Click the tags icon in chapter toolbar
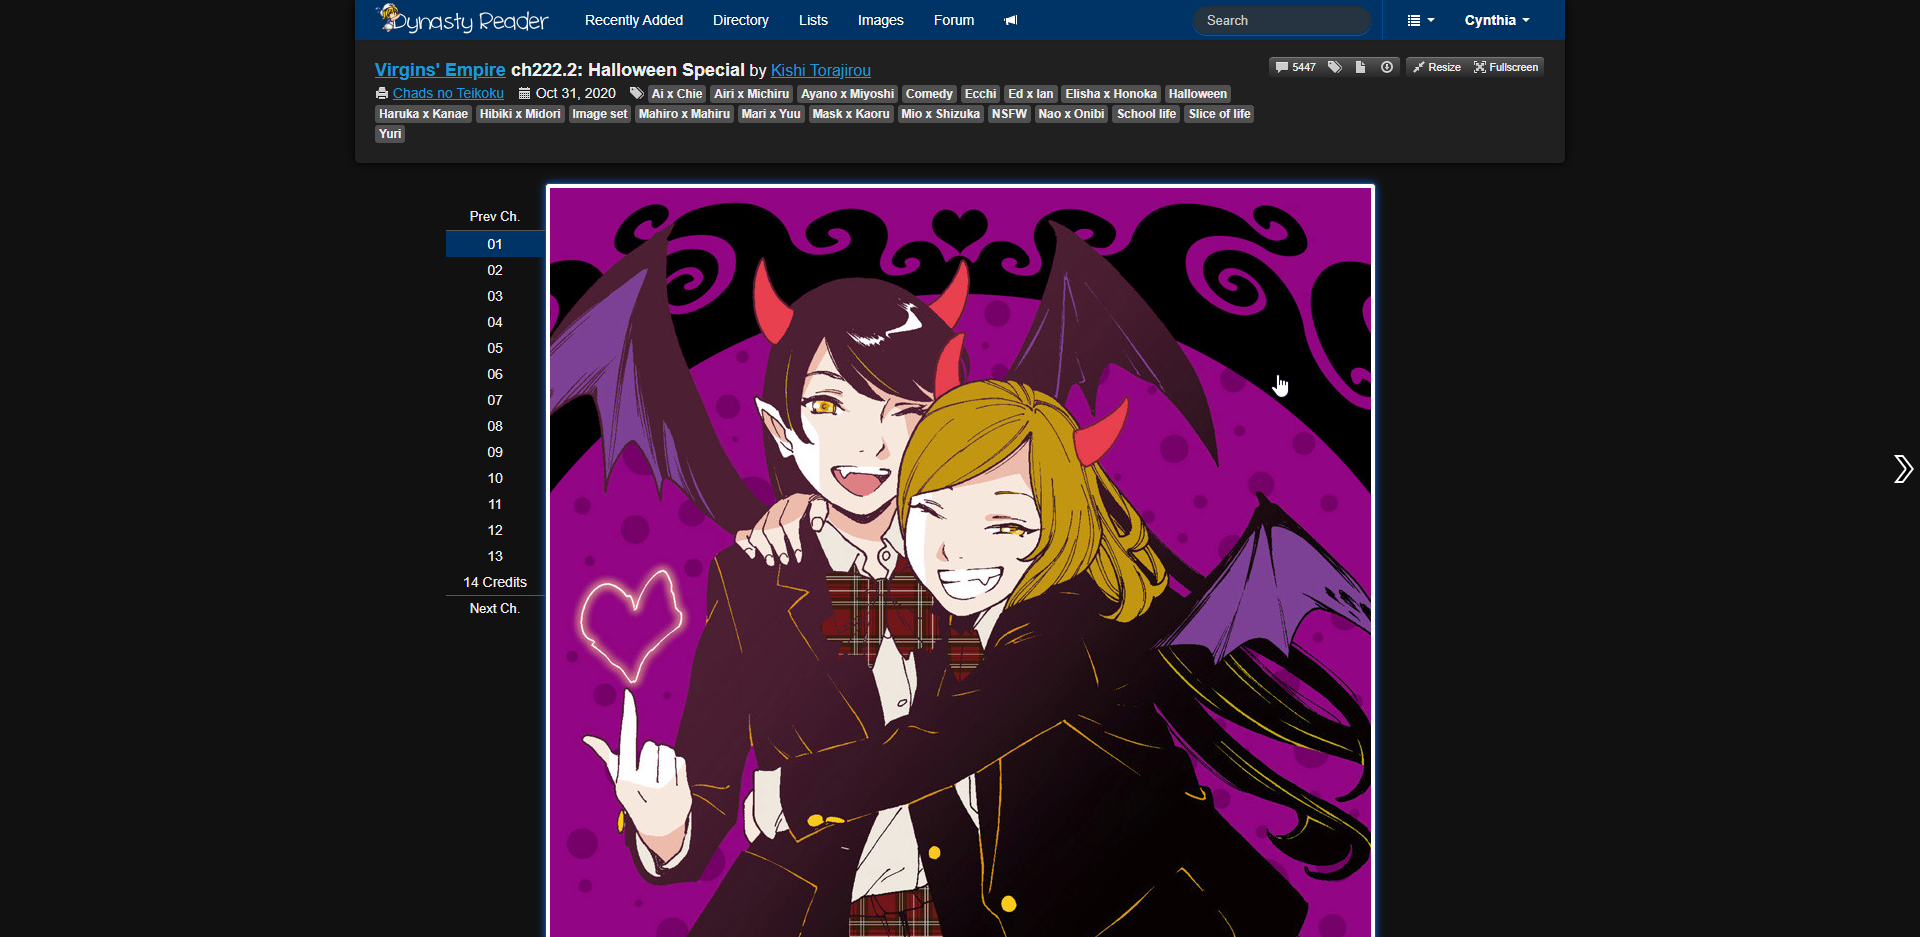The image size is (1920, 937). [1335, 67]
